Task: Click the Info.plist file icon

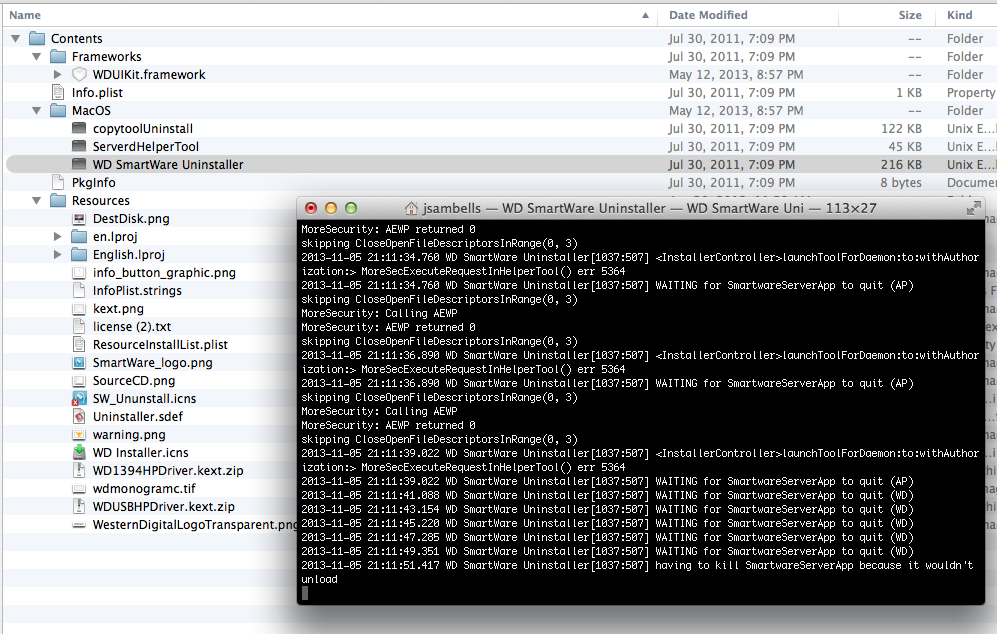Action: click(58, 92)
